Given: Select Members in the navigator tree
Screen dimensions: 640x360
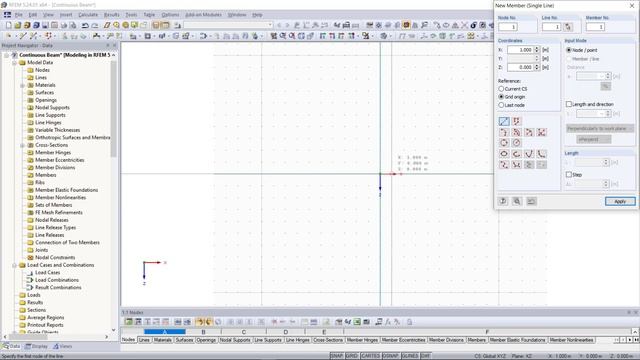Looking at the screenshot, I should [x=45, y=175].
